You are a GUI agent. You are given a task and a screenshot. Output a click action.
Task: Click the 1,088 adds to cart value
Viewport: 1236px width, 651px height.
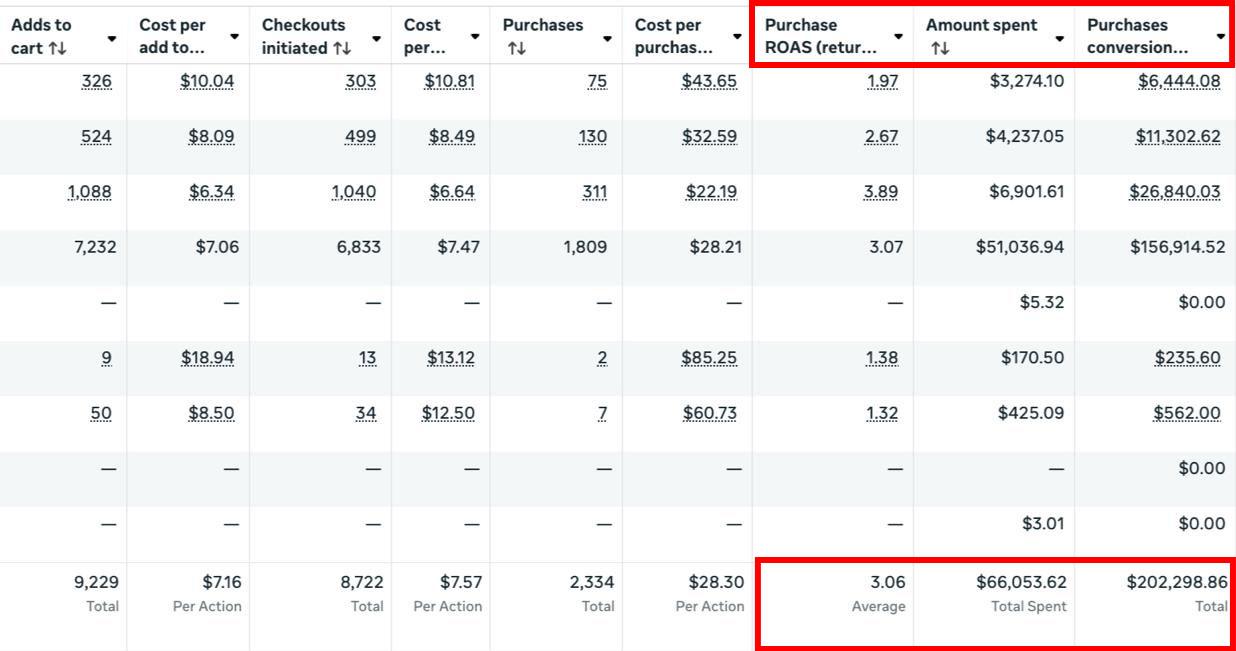90,191
